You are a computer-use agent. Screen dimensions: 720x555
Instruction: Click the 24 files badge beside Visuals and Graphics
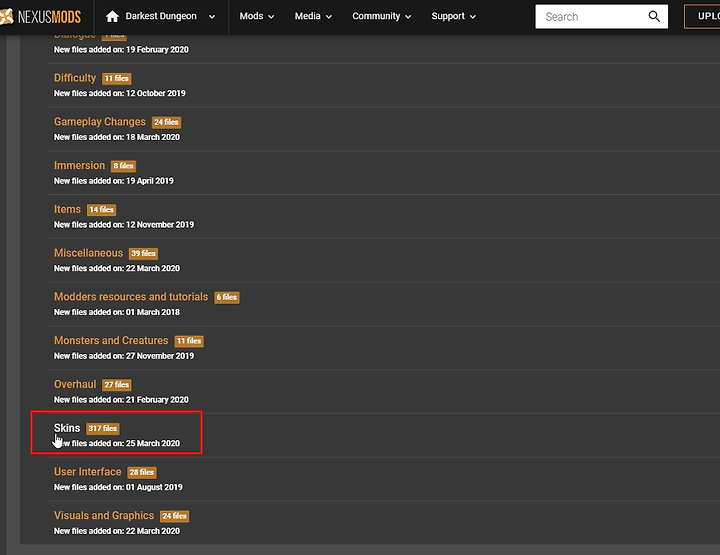click(174, 516)
